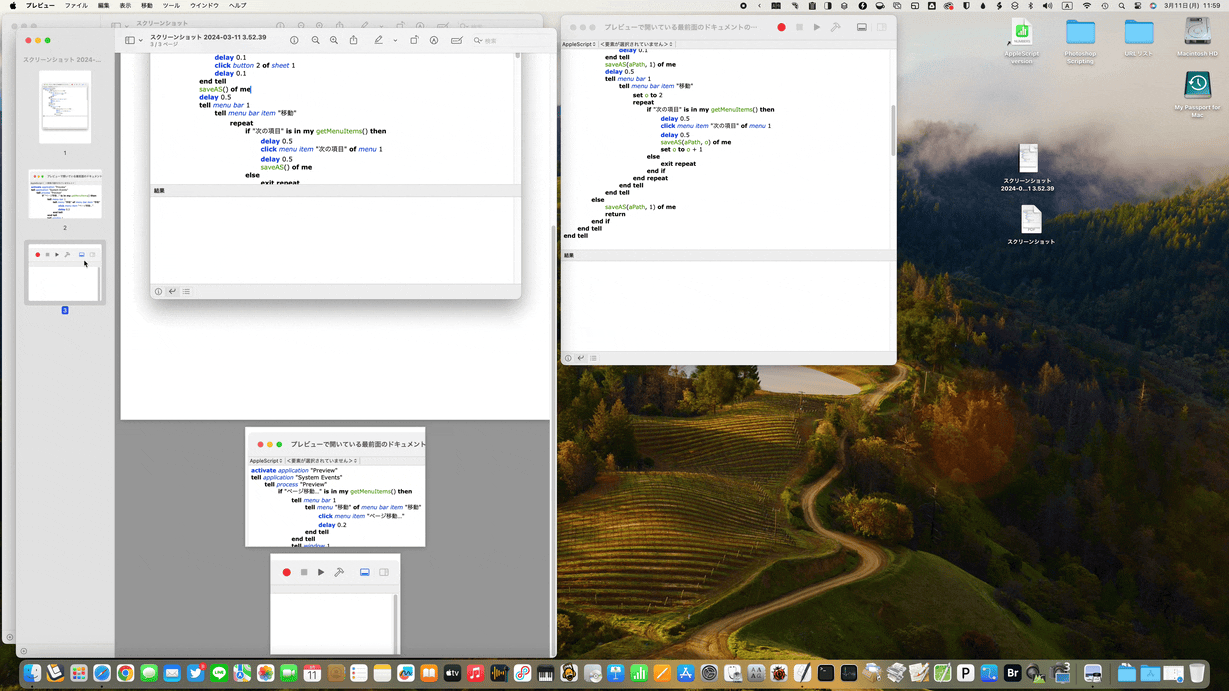The height and width of the screenshot is (691, 1229).
Task: Click the Rotate icon in Preview toolbar
Action: pyautogui.click(x=414, y=41)
